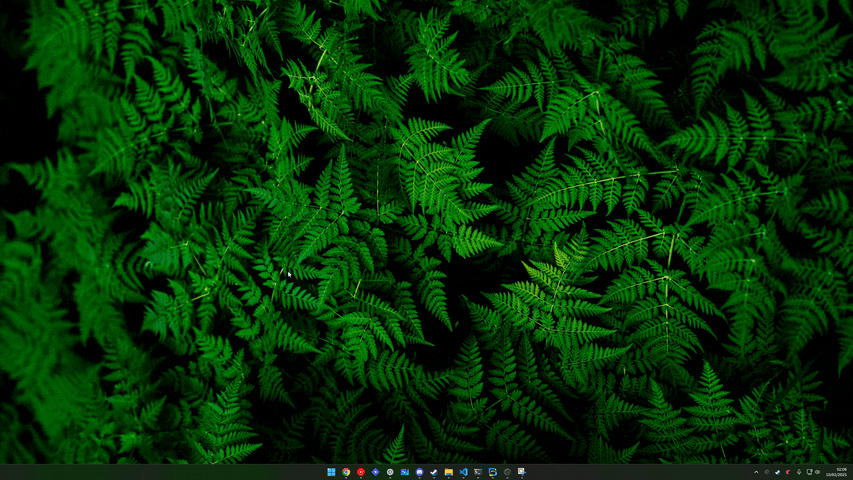Click the microphone icon in system tray
This screenshot has width=853, height=480.
coord(799,472)
